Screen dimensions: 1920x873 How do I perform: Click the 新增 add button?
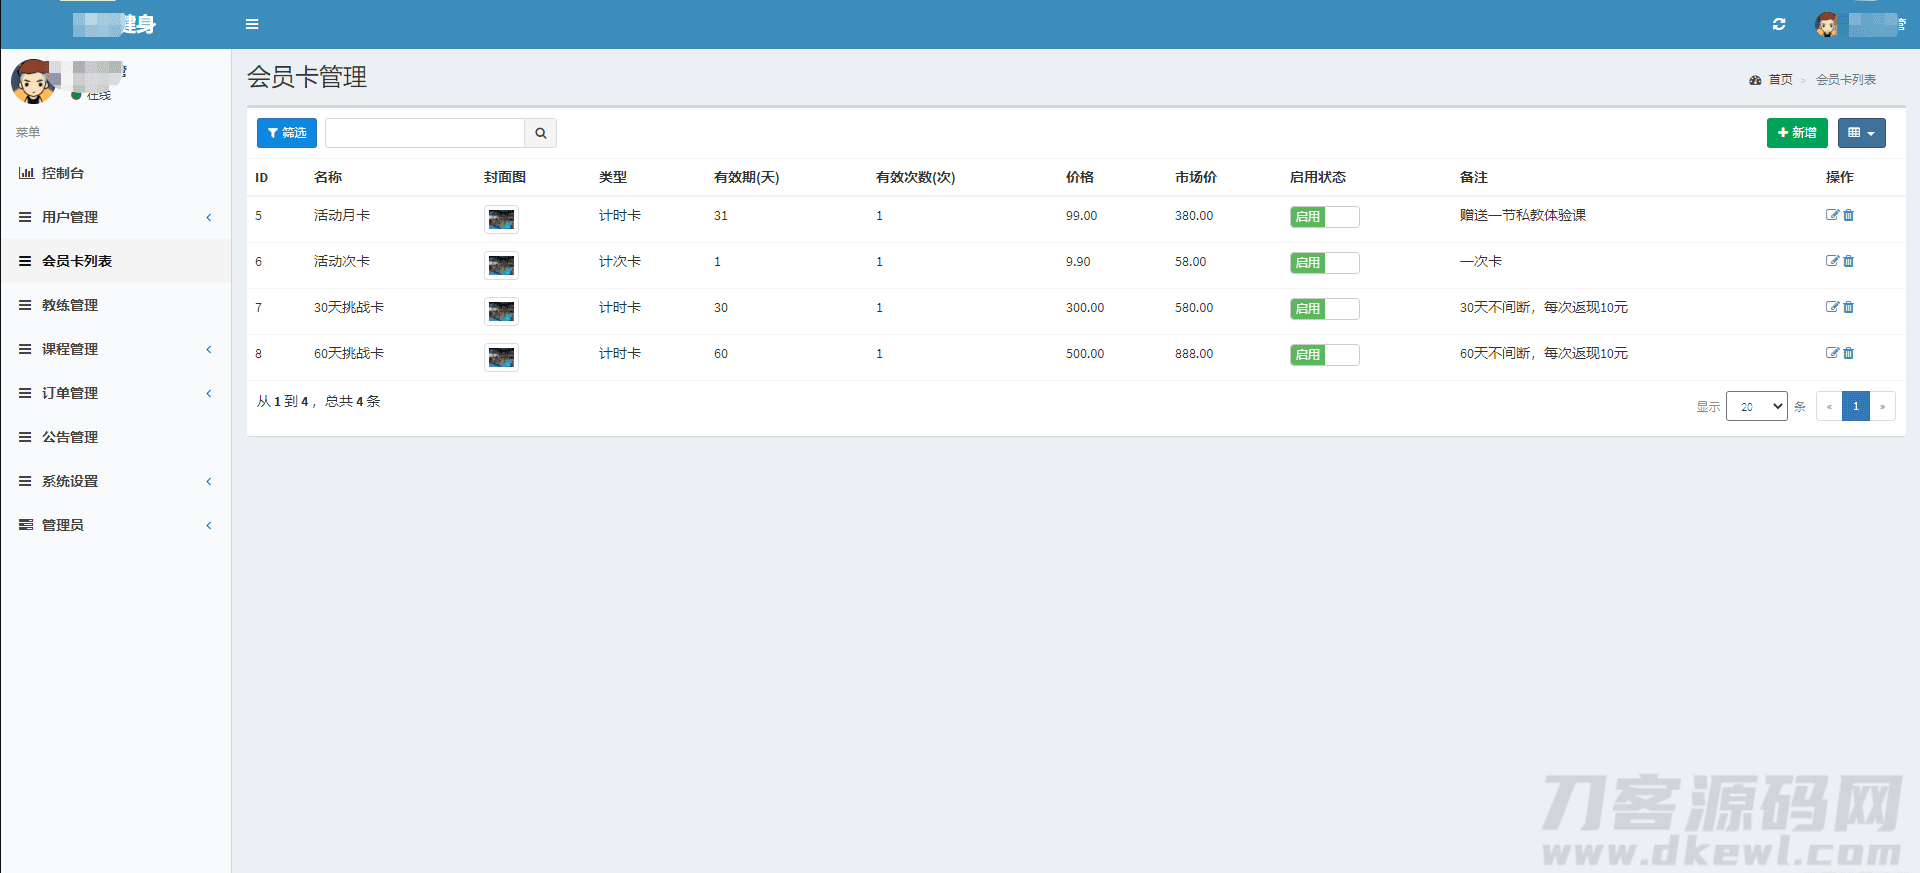click(x=1796, y=133)
